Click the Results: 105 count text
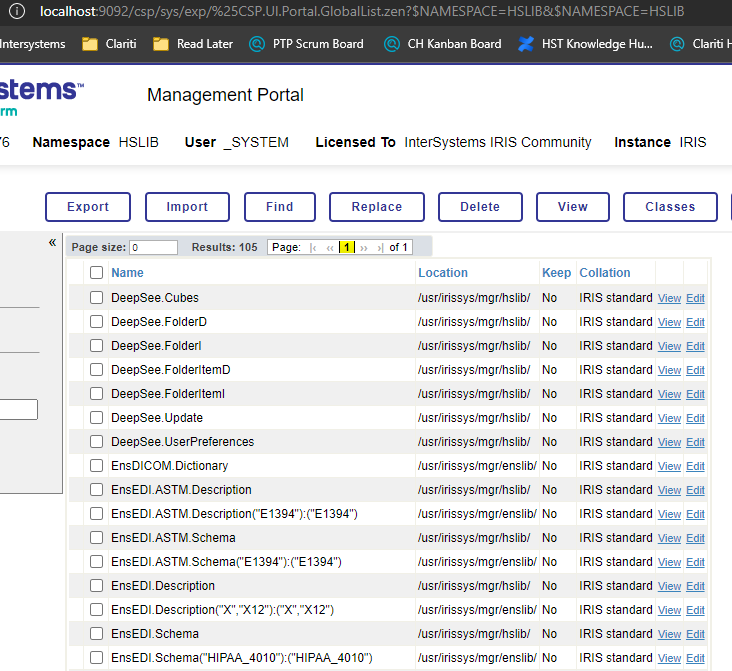 225,247
